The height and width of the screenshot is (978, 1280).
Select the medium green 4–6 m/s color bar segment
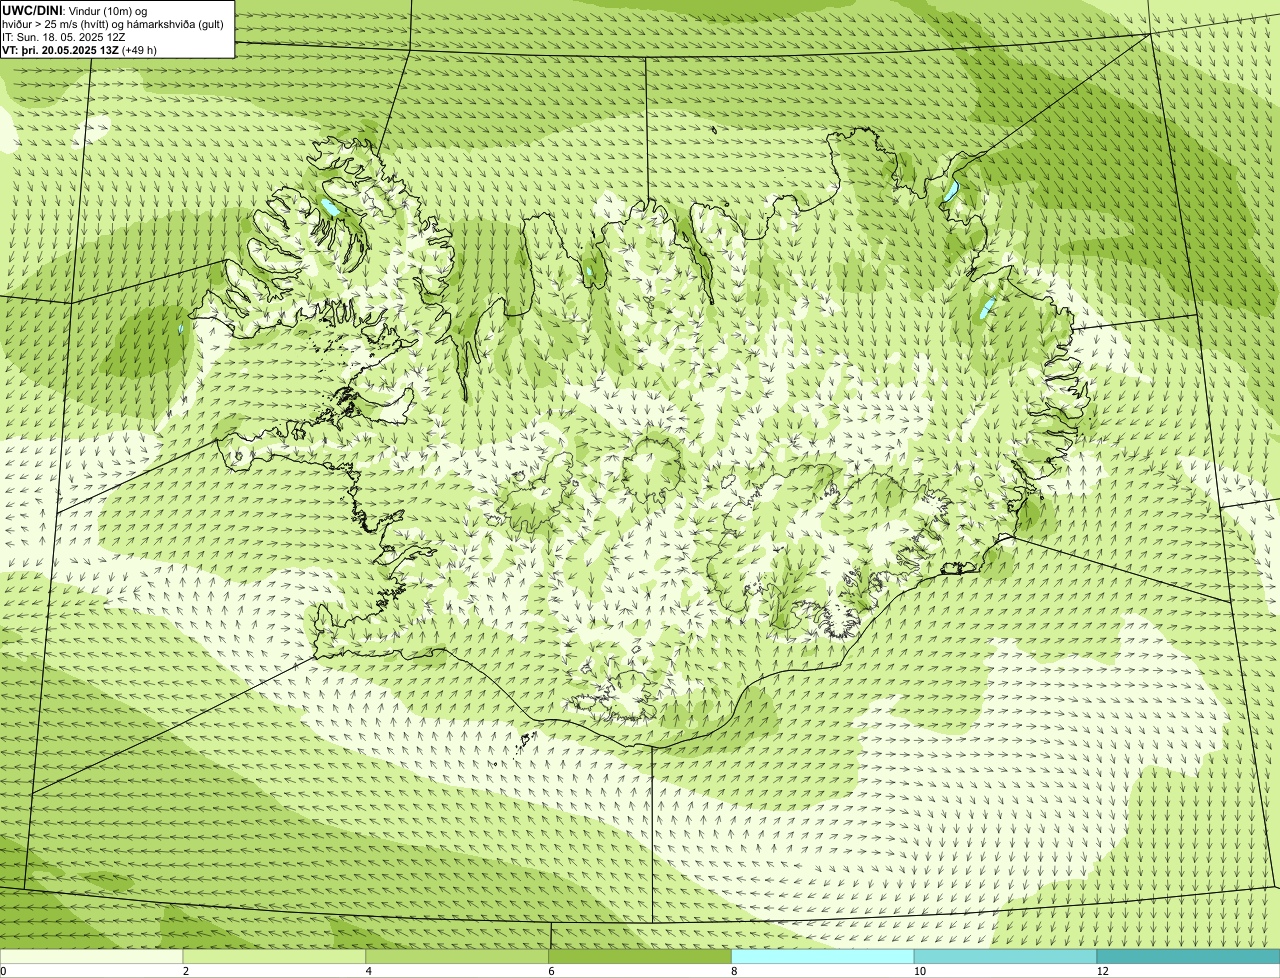458,956
